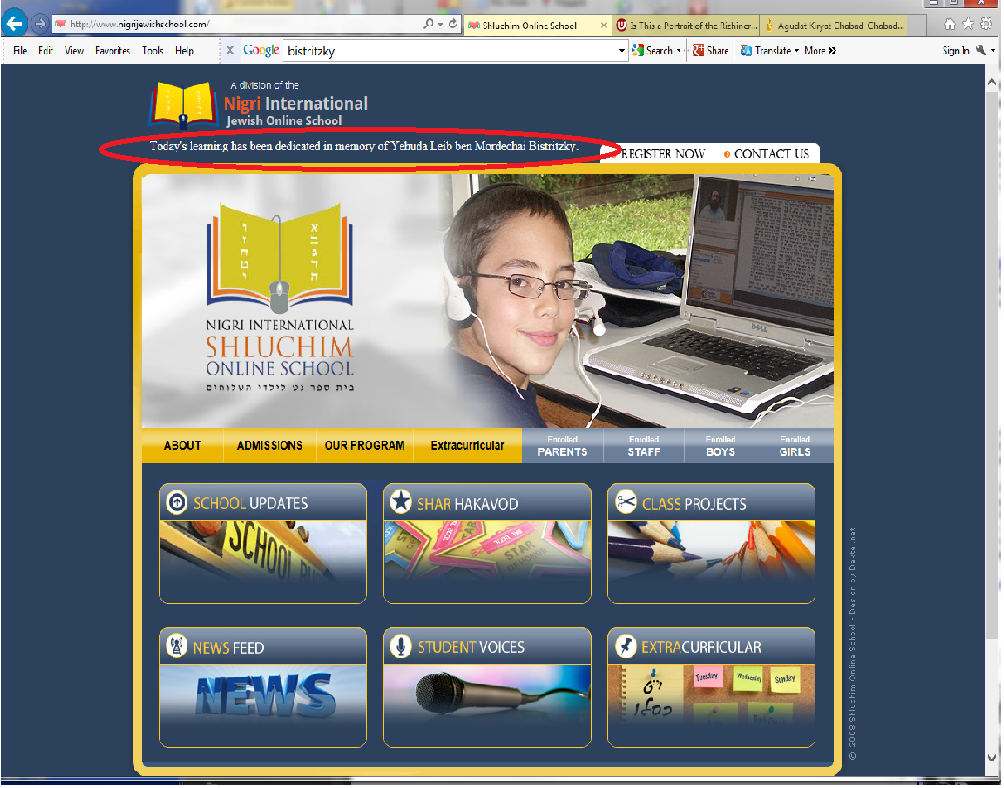
Task: Open the OUR PROGRAM navigation item
Action: coord(365,446)
